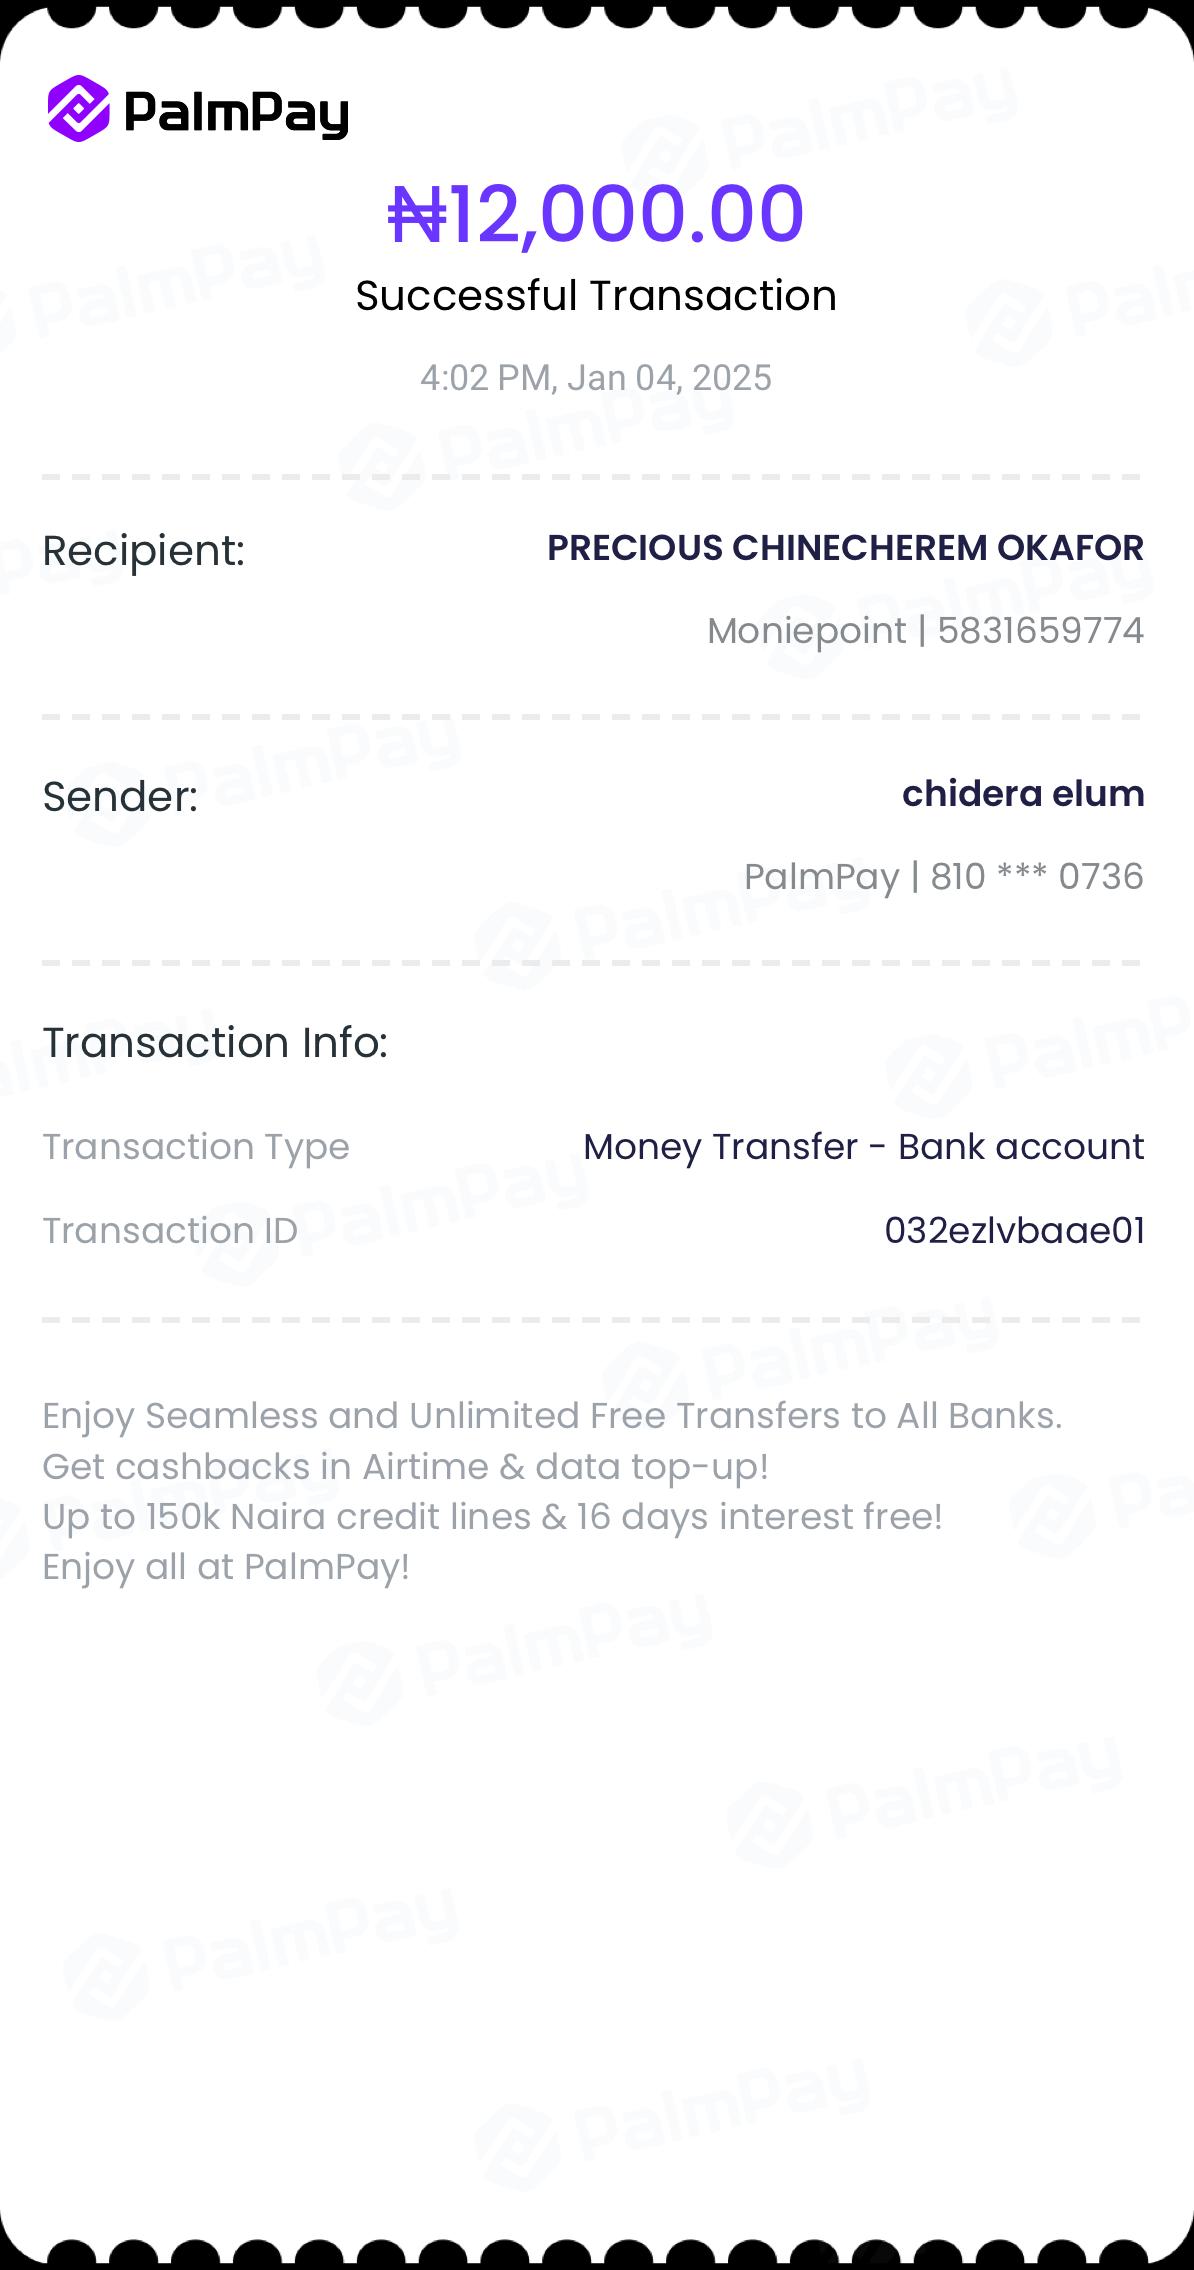Click the Transaction Type label
The image size is (1194, 2270).
tap(196, 1147)
